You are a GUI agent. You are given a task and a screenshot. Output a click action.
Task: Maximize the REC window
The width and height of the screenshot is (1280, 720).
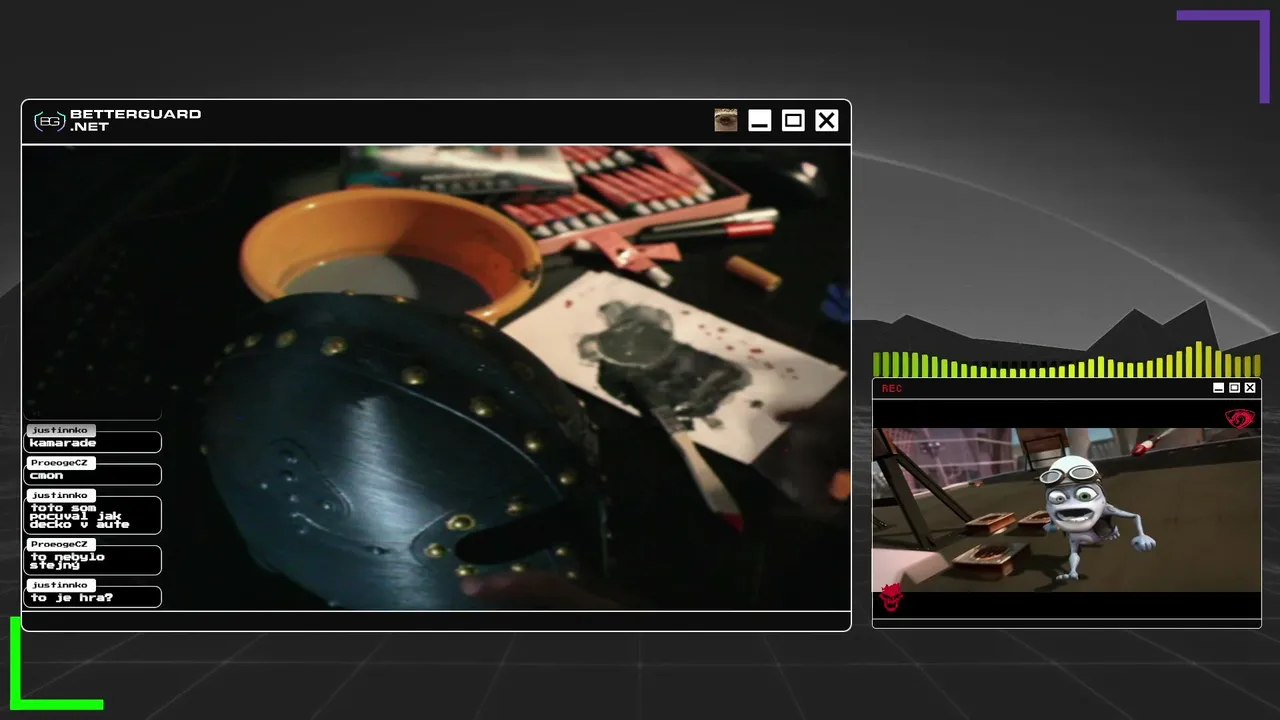(1234, 388)
